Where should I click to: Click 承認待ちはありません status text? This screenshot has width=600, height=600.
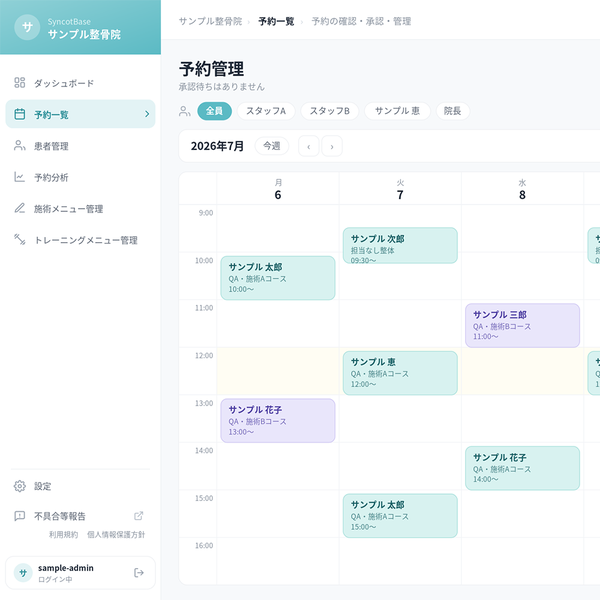coord(222,87)
